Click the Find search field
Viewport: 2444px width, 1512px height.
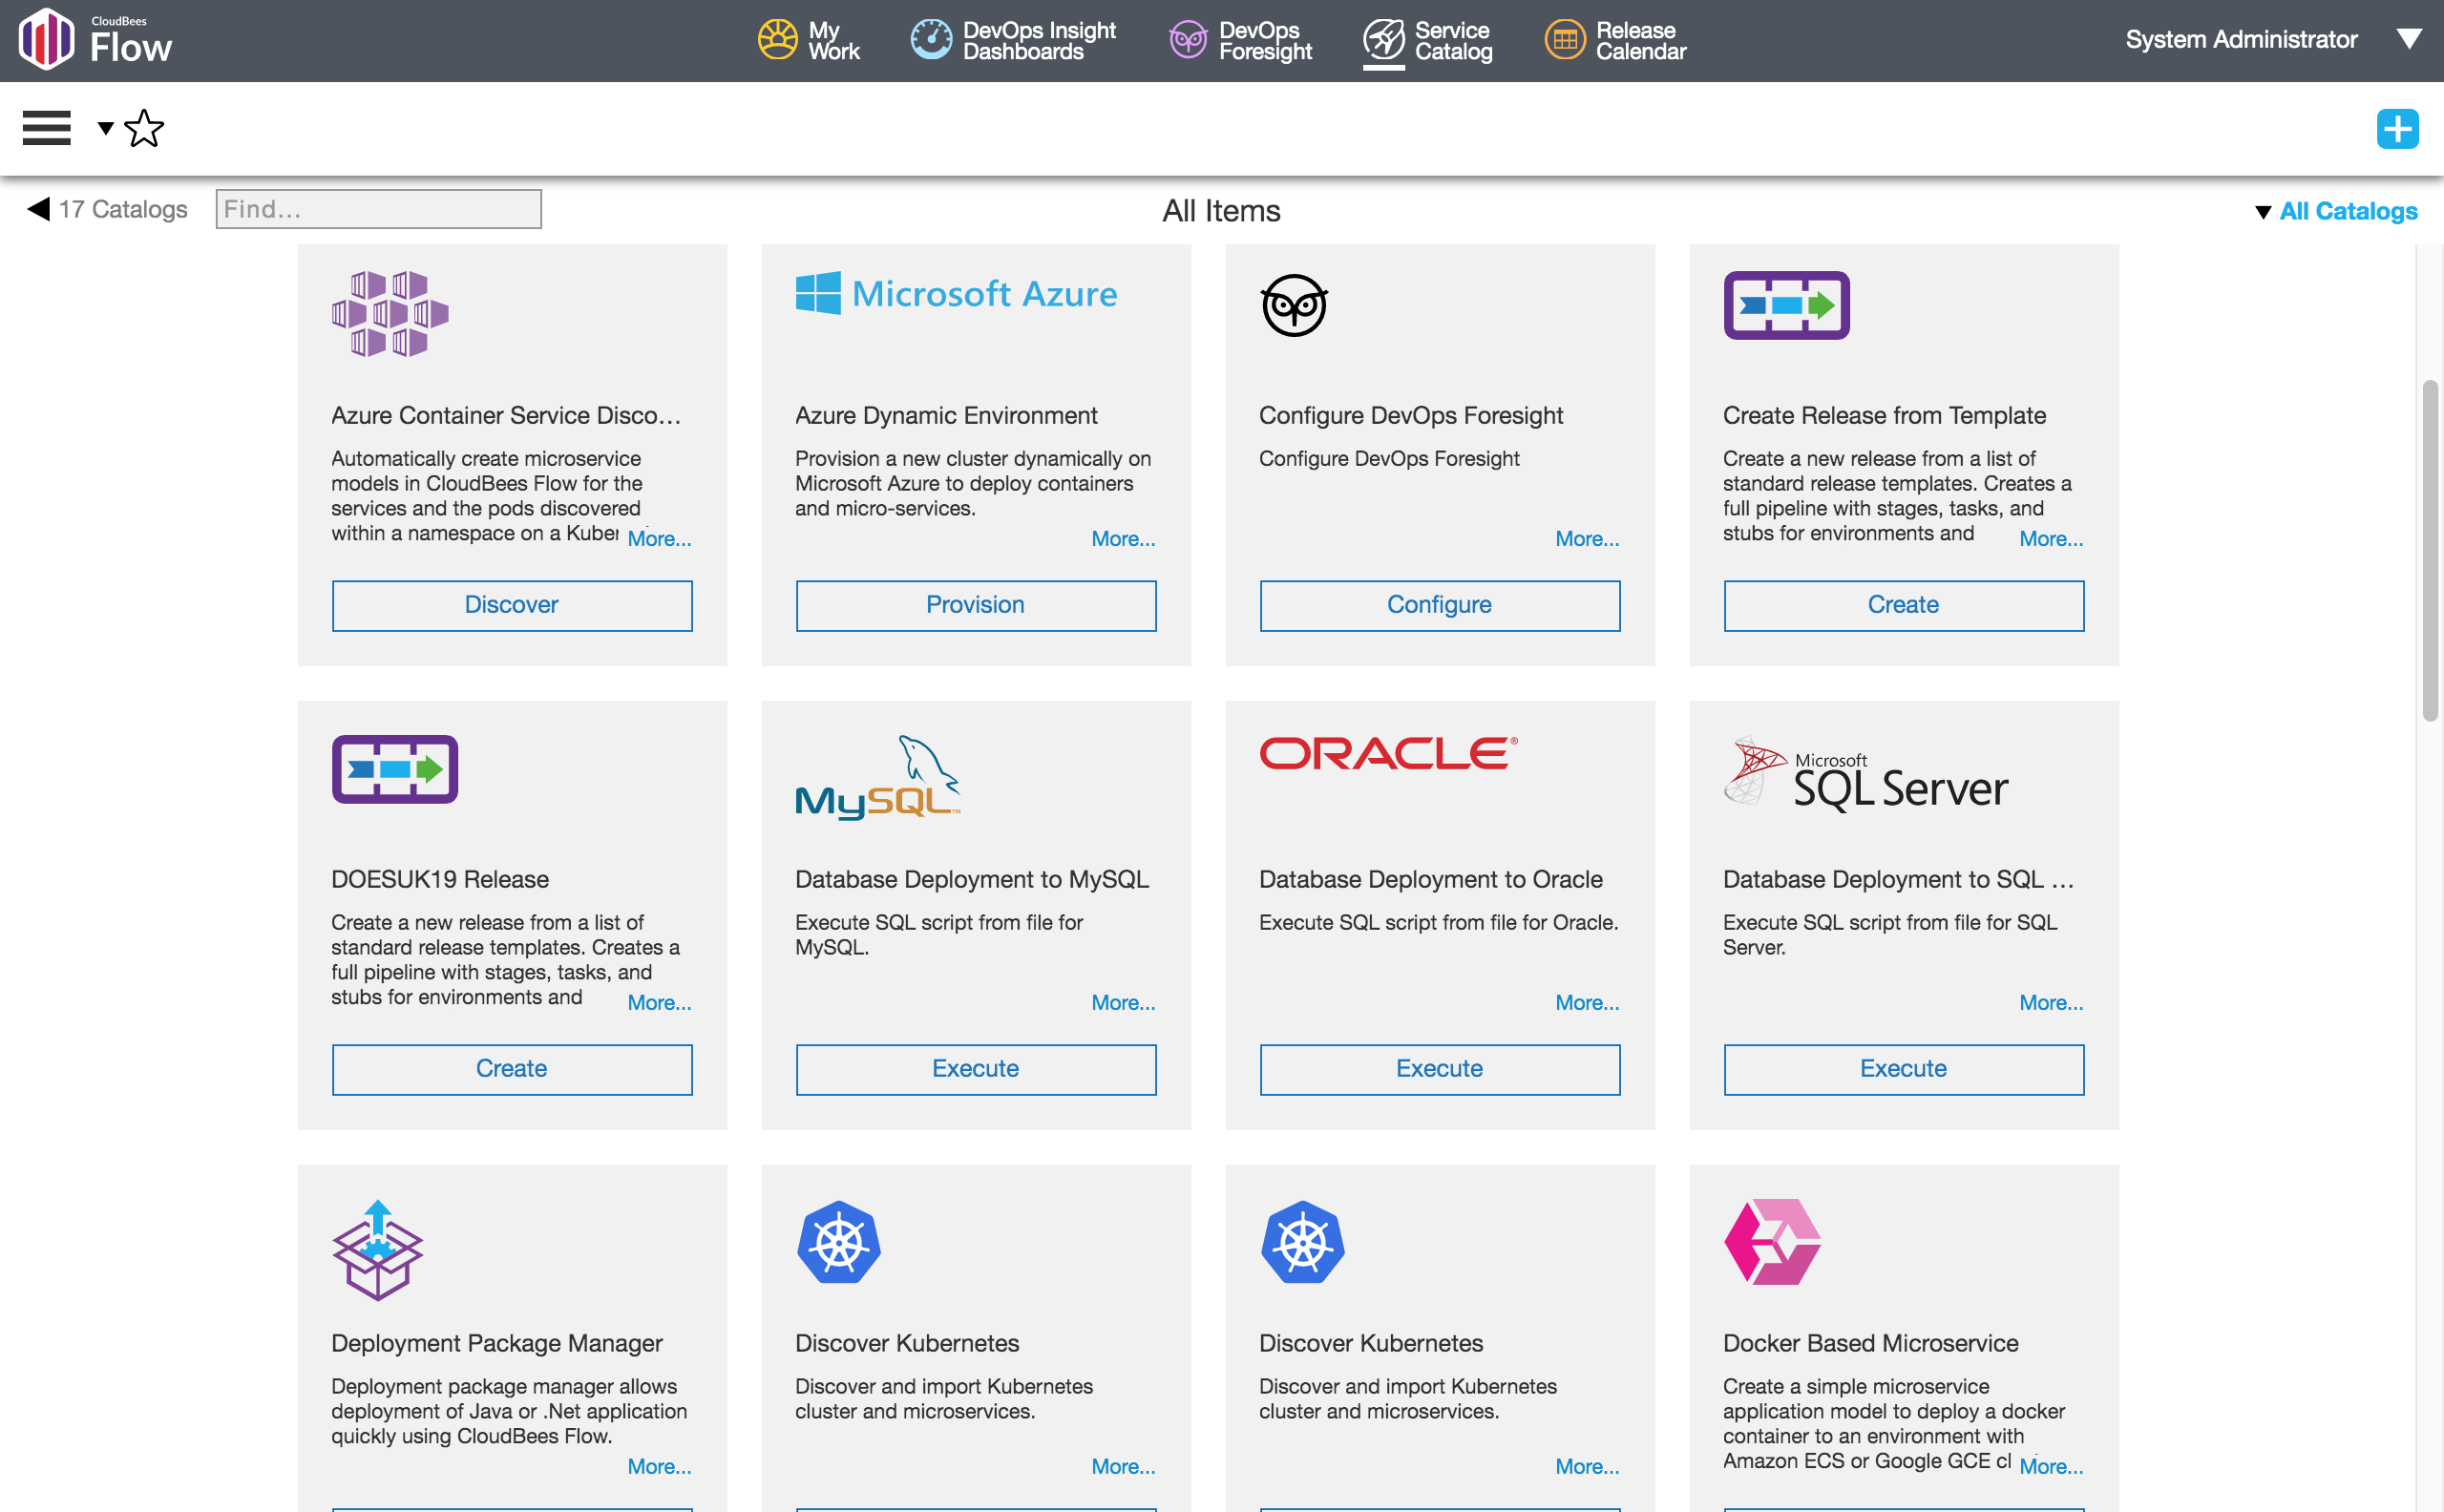click(378, 209)
